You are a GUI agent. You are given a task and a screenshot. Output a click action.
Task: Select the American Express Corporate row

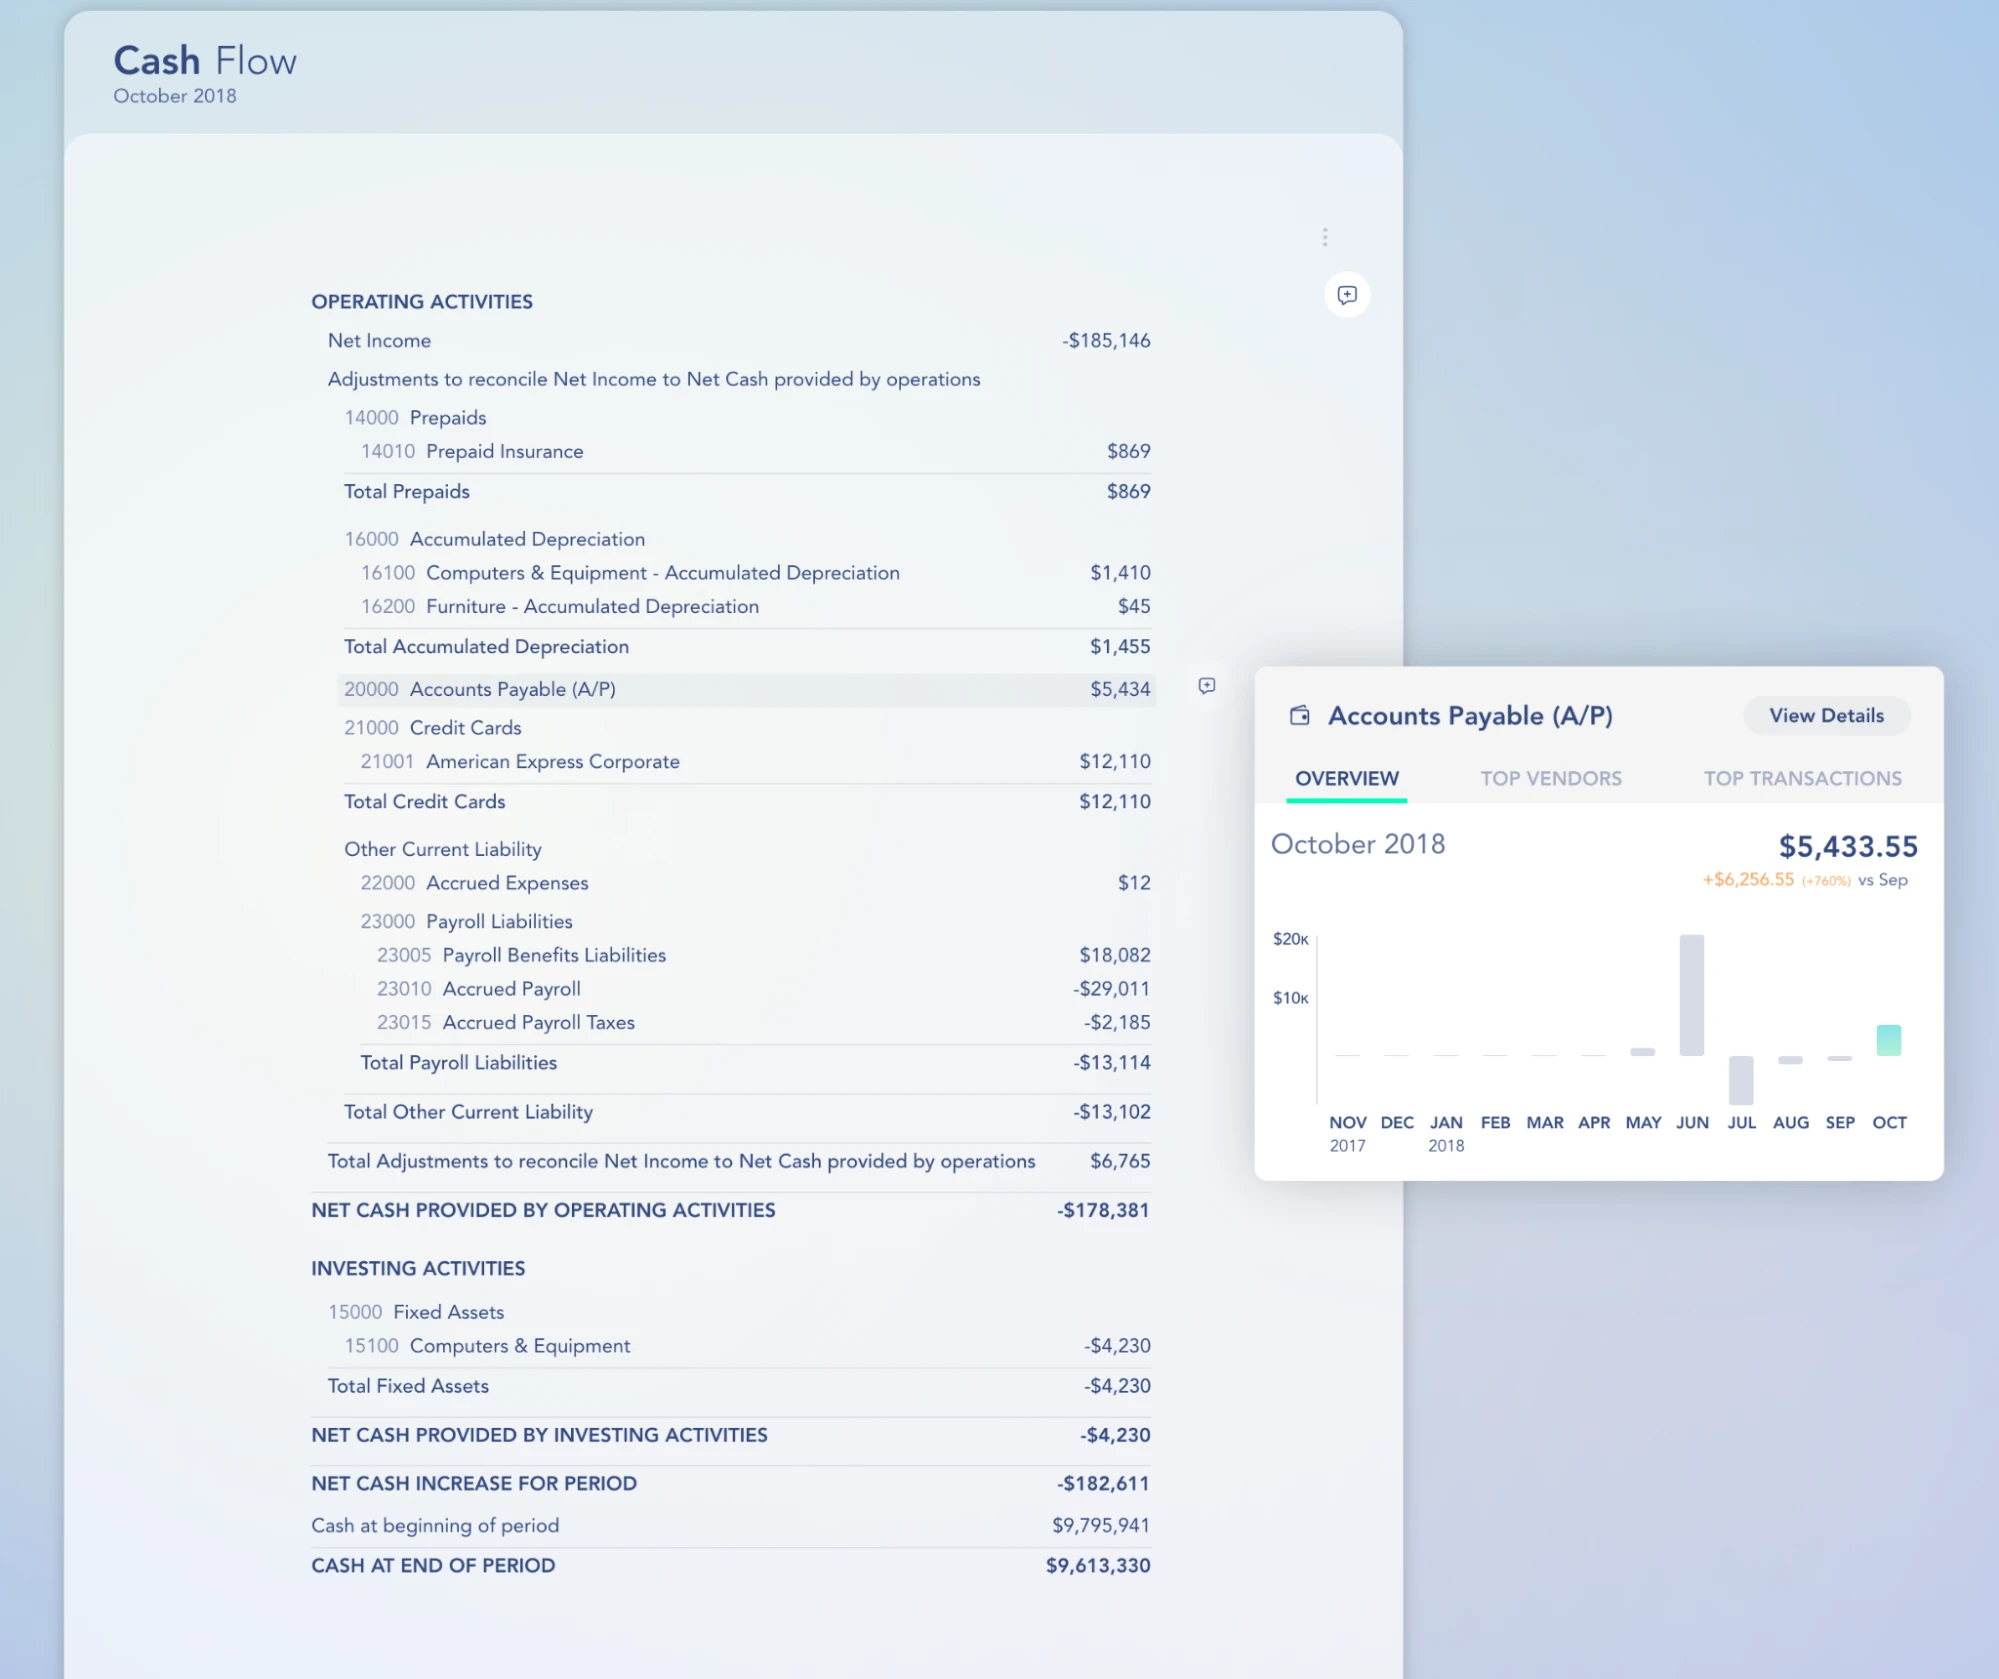pos(552,761)
